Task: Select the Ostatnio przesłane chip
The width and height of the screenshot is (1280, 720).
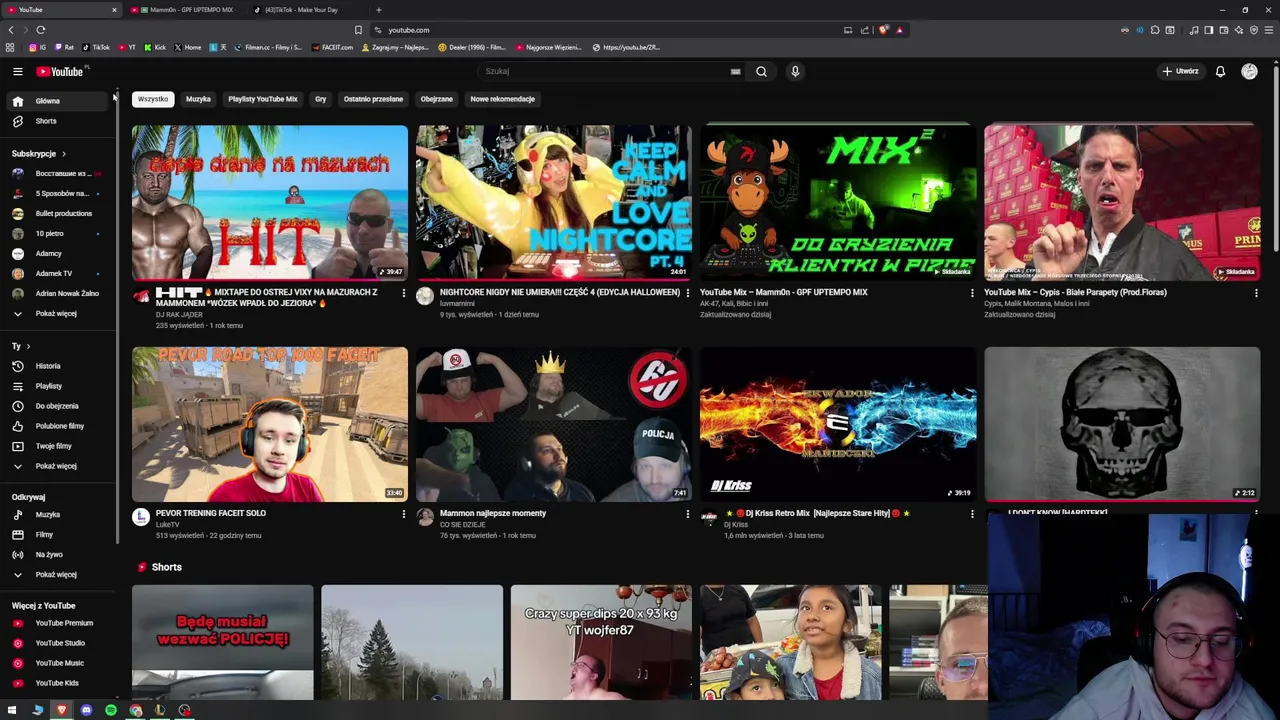Action: click(x=373, y=99)
